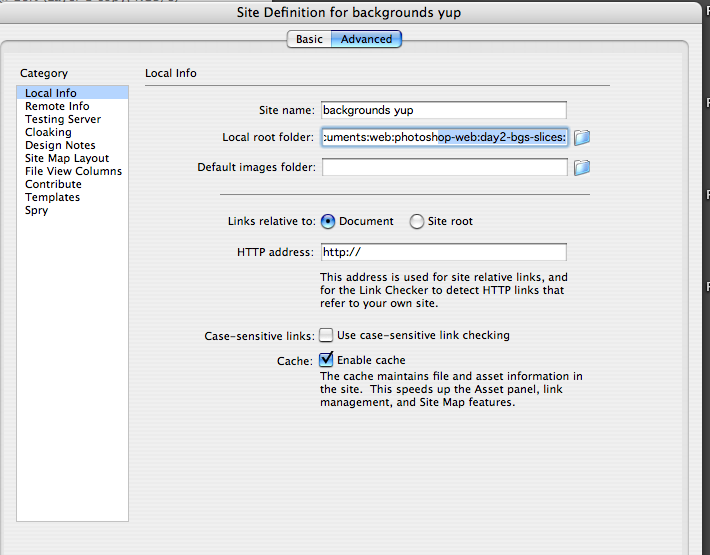The width and height of the screenshot is (710, 555).
Task: Switch to the Advanced tab
Action: click(x=366, y=39)
